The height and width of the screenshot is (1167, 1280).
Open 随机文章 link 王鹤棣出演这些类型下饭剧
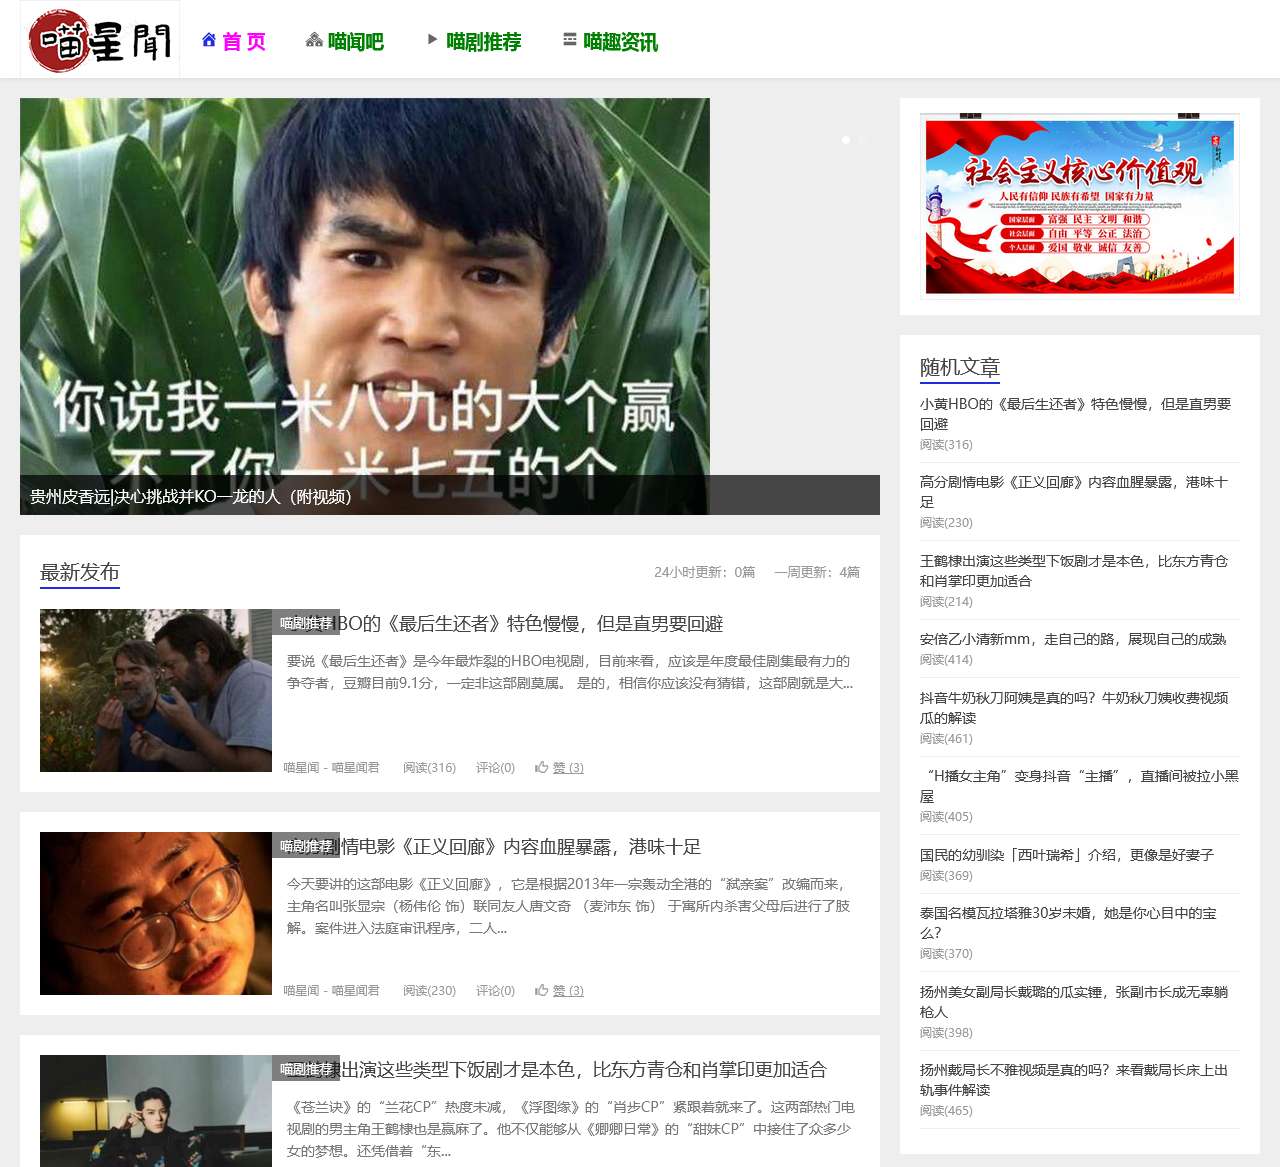coord(1074,571)
